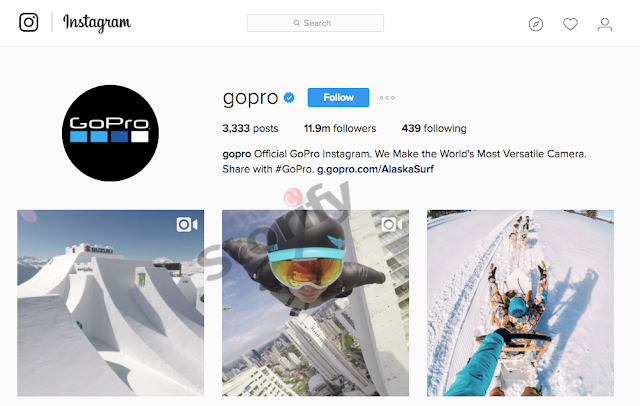Click the video camera icon on snow ramp post
This screenshot has height=406, width=640.
pos(187,224)
